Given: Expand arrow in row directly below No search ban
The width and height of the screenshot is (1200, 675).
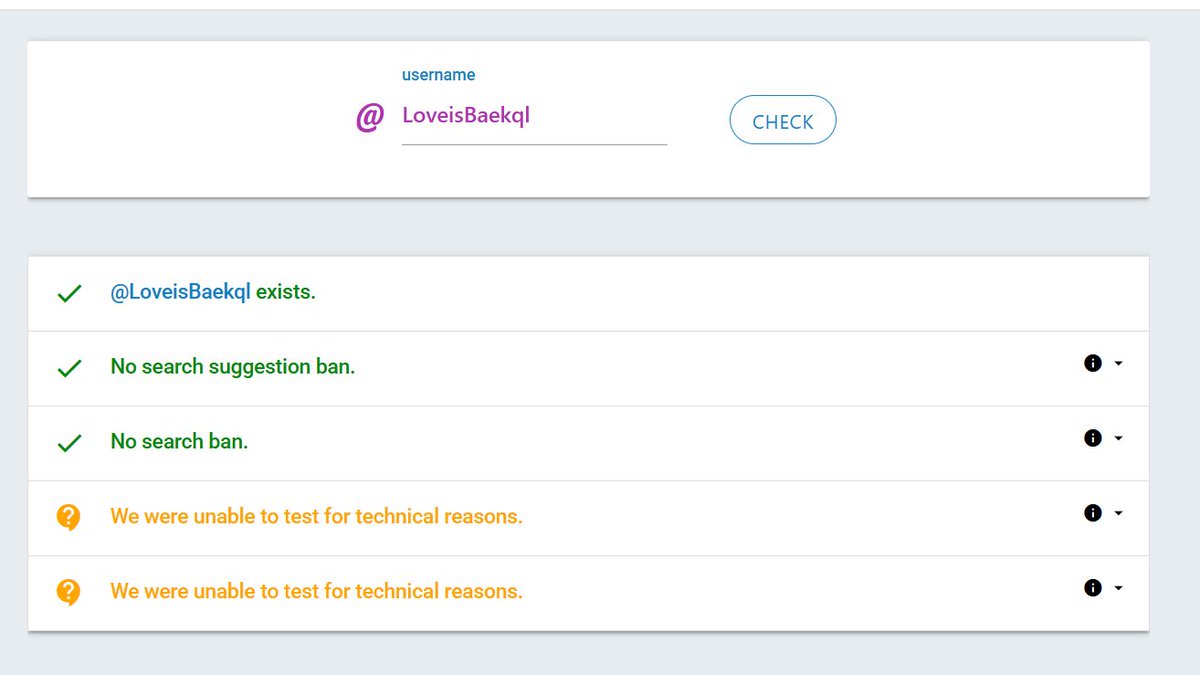Looking at the screenshot, I should click(1118, 513).
